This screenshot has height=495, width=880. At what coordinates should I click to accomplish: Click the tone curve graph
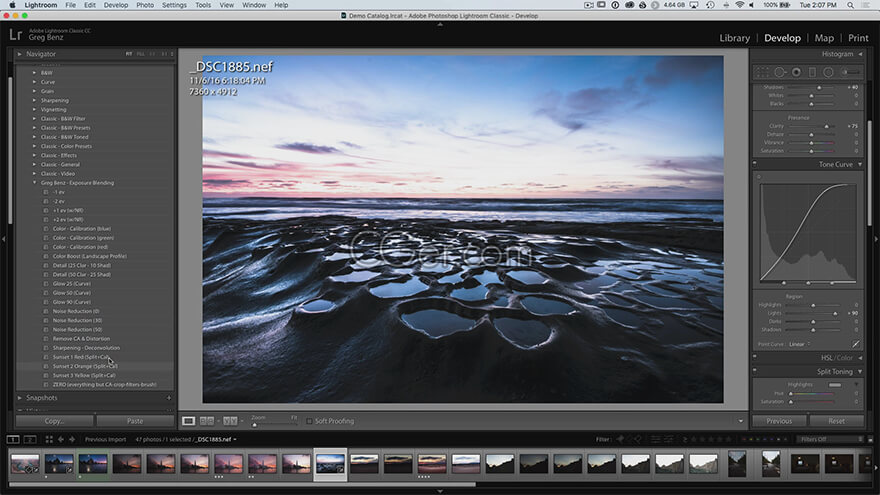click(x=808, y=233)
